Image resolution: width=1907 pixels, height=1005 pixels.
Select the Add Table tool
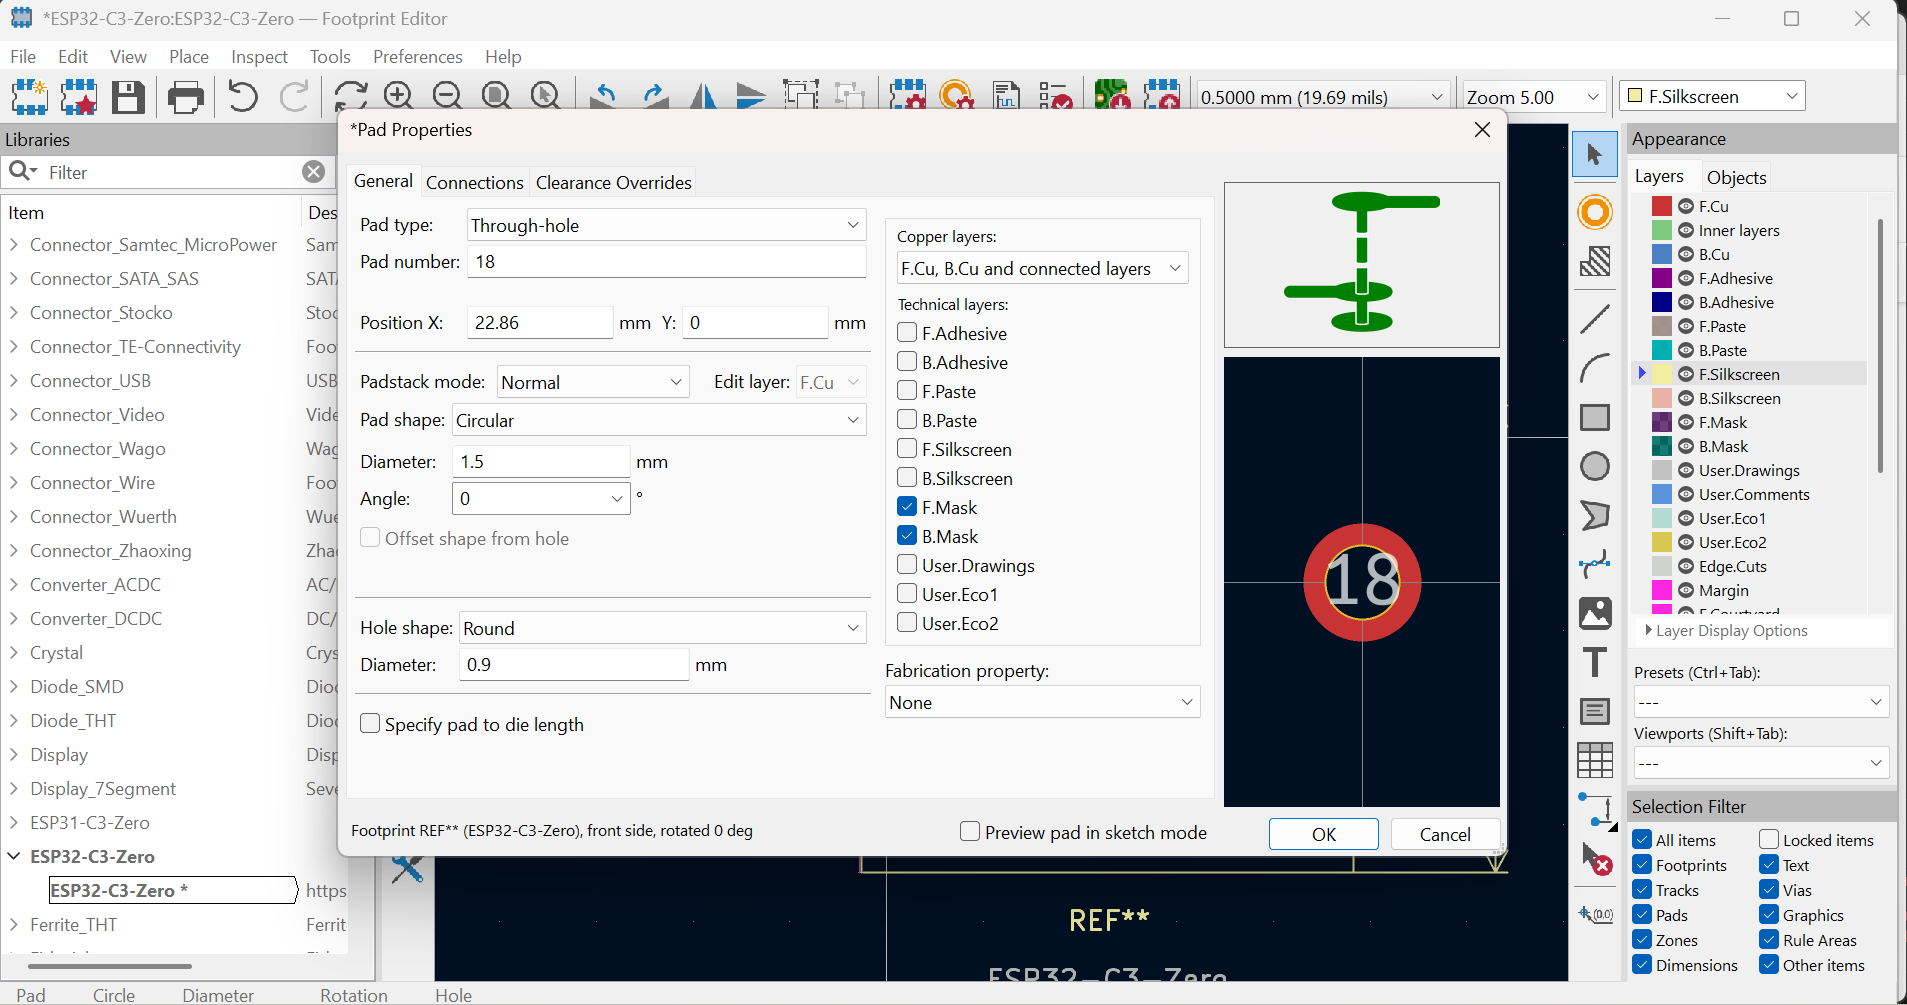[x=1595, y=760]
